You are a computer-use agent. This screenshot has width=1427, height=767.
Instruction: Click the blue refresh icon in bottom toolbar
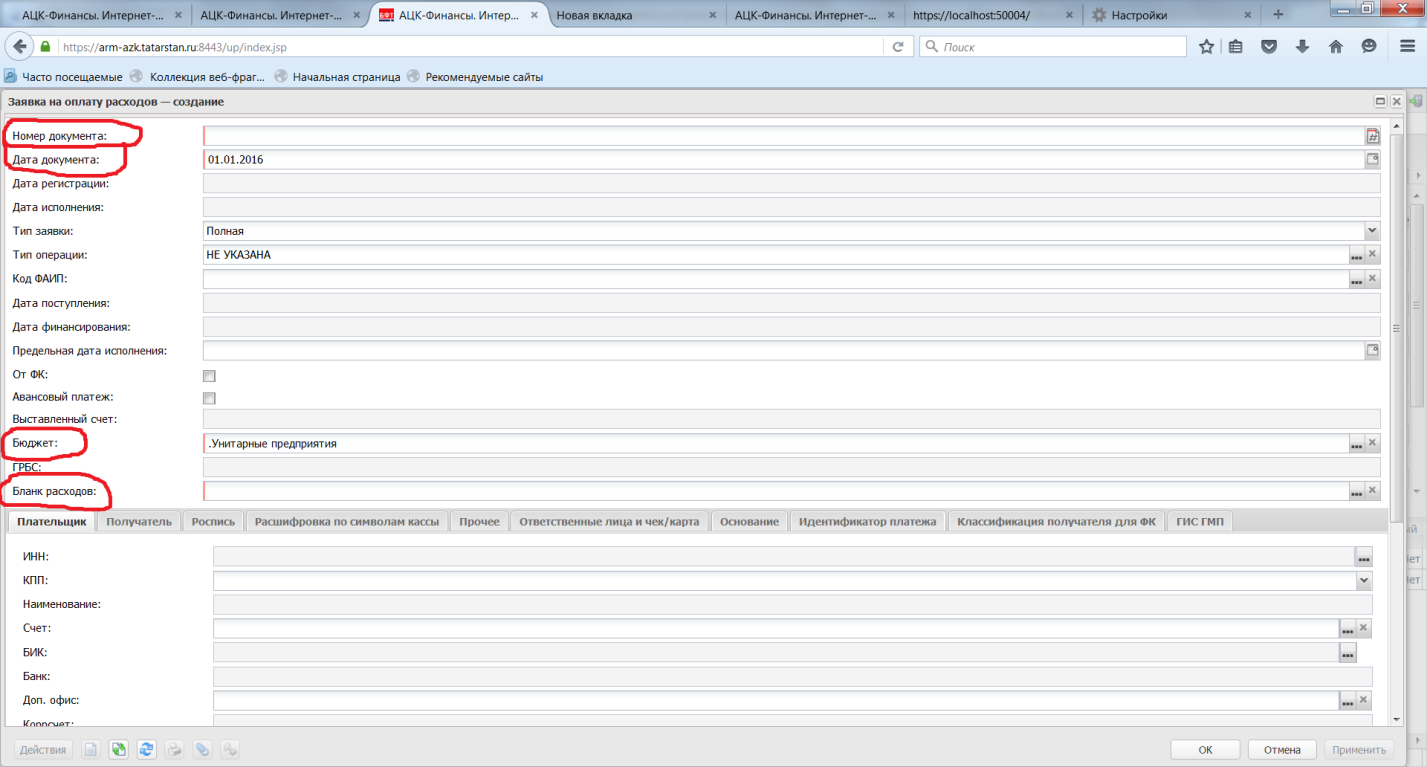click(x=146, y=749)
